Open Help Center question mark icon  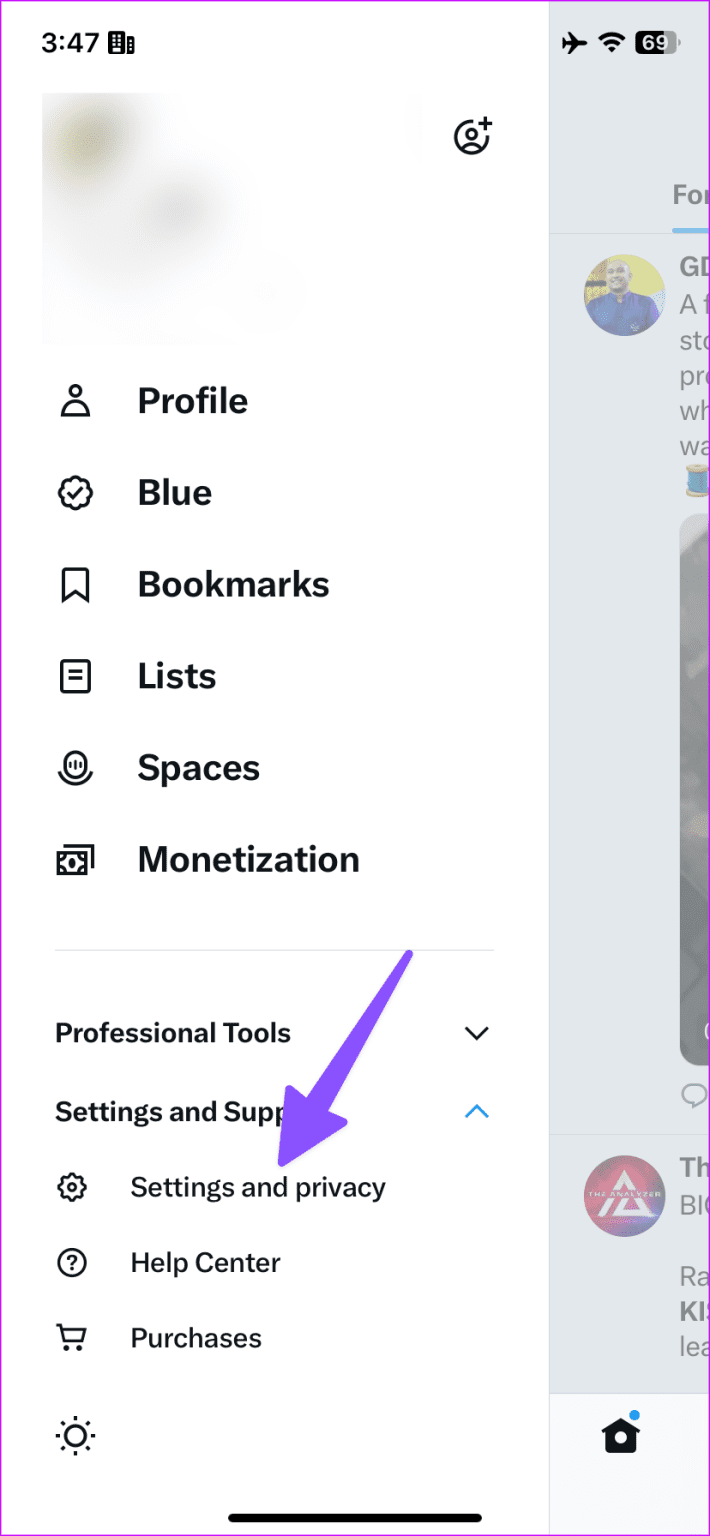point(71,1262)
